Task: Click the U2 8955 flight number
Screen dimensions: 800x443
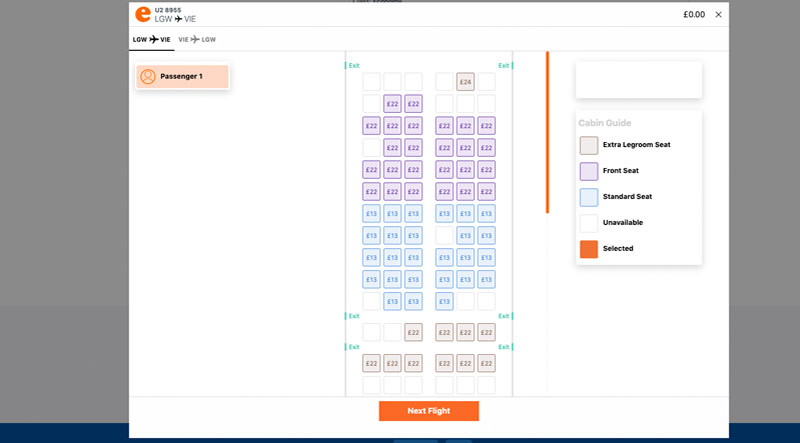Action: click(168, 10)
